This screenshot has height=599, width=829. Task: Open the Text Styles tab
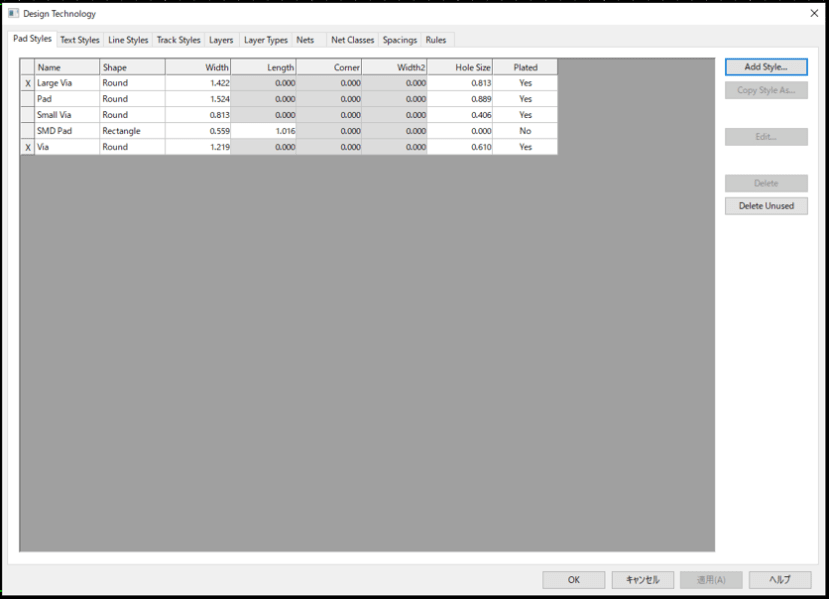click(x=79, y=40)
